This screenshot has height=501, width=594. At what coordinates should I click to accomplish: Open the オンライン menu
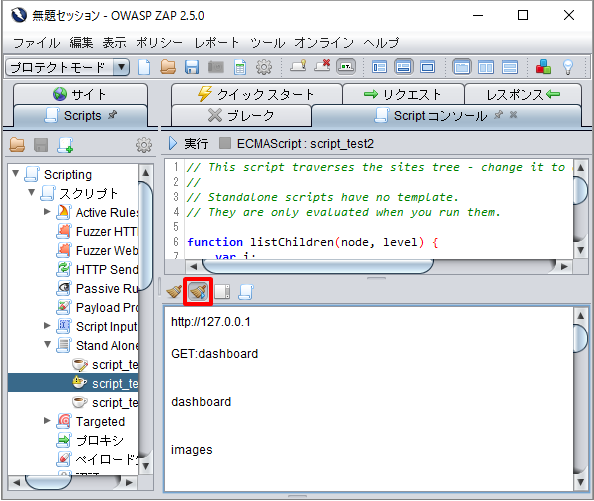(x=324, y=43)
